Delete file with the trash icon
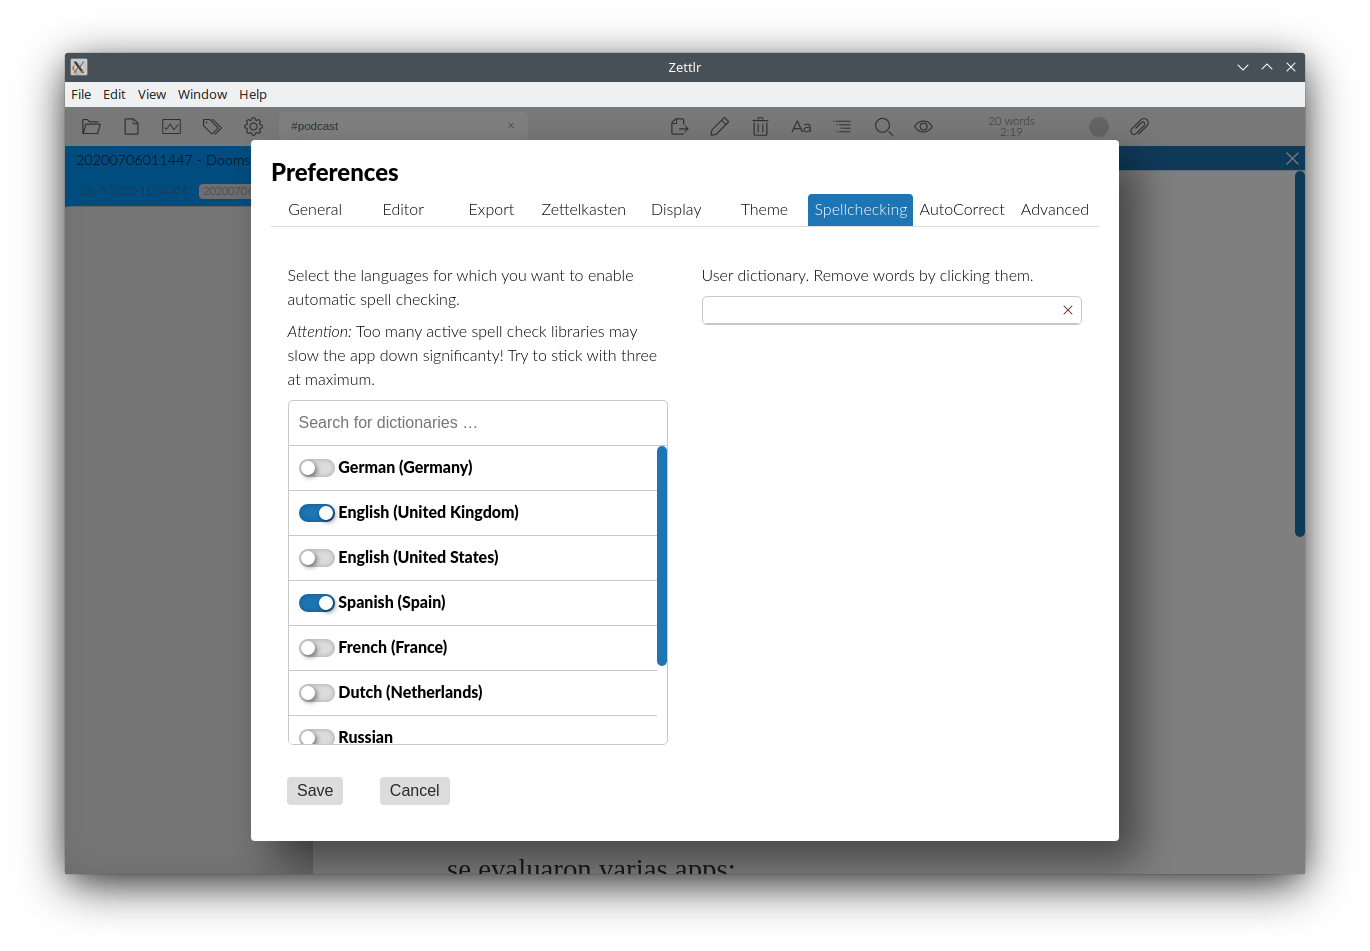This screenshot has height=951, width=1370. 760,126
